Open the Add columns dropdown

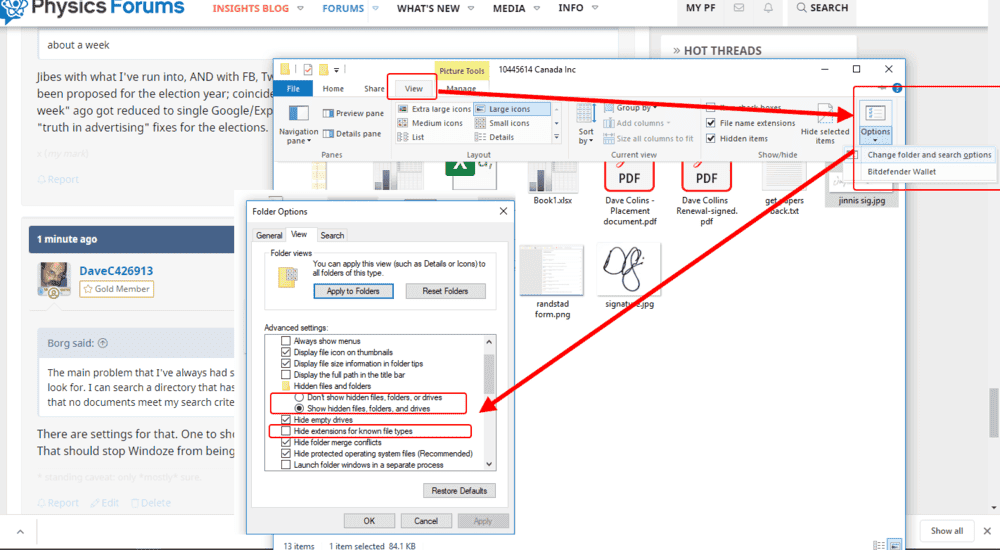pos(637,123)
